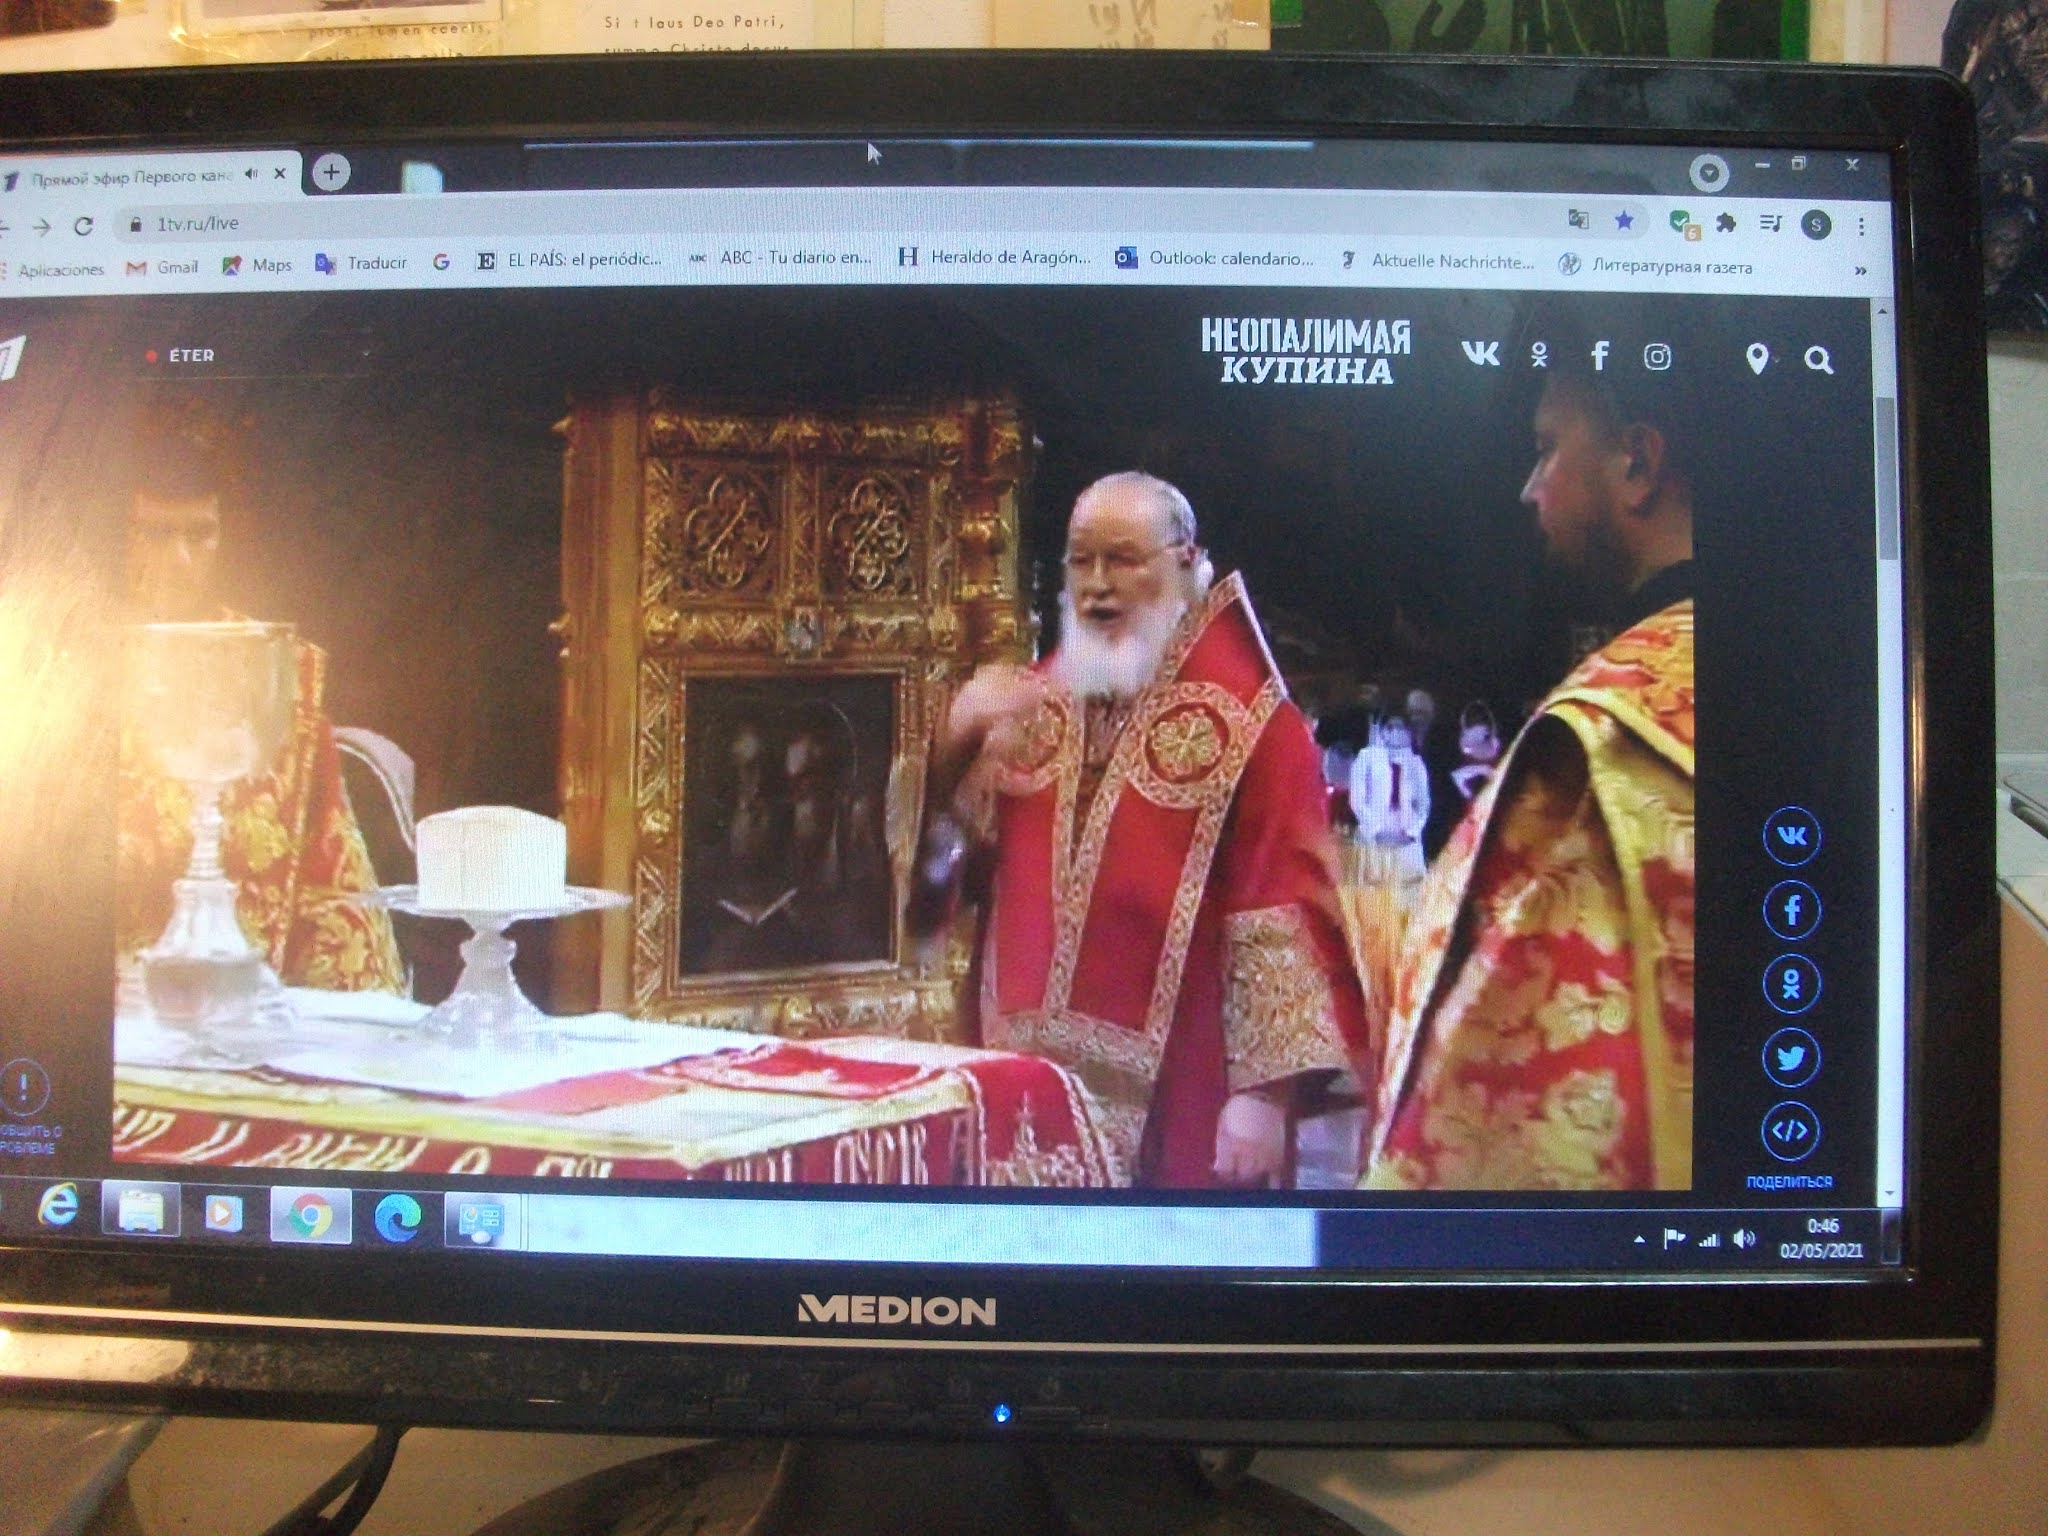This screenshot has width=2048, height=1536.
Task: Click the VK icon in page header
Action: pyautogui.click(x=1480, y=353)
